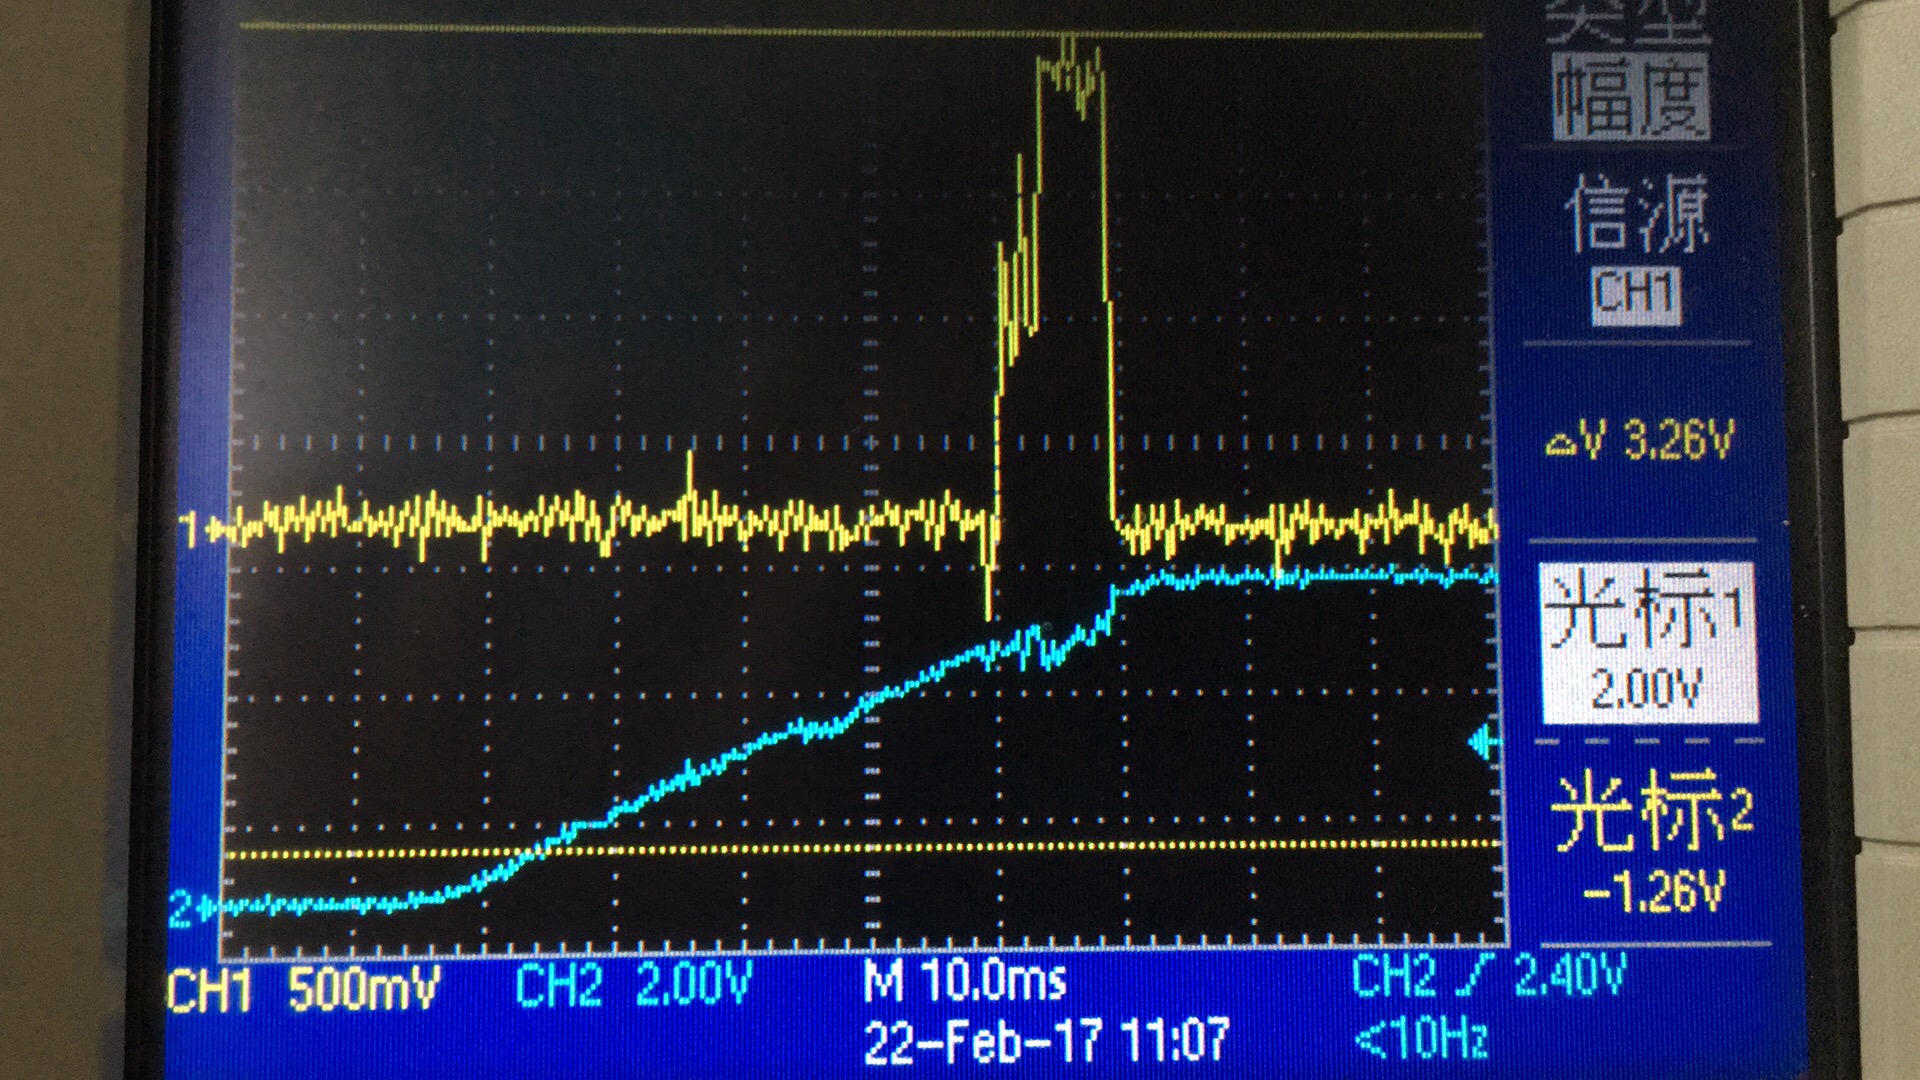This screenshot has width=1920, height=1080.
Task: Select the 光标1 cursor menu box
Action: tap(1648, 643)
